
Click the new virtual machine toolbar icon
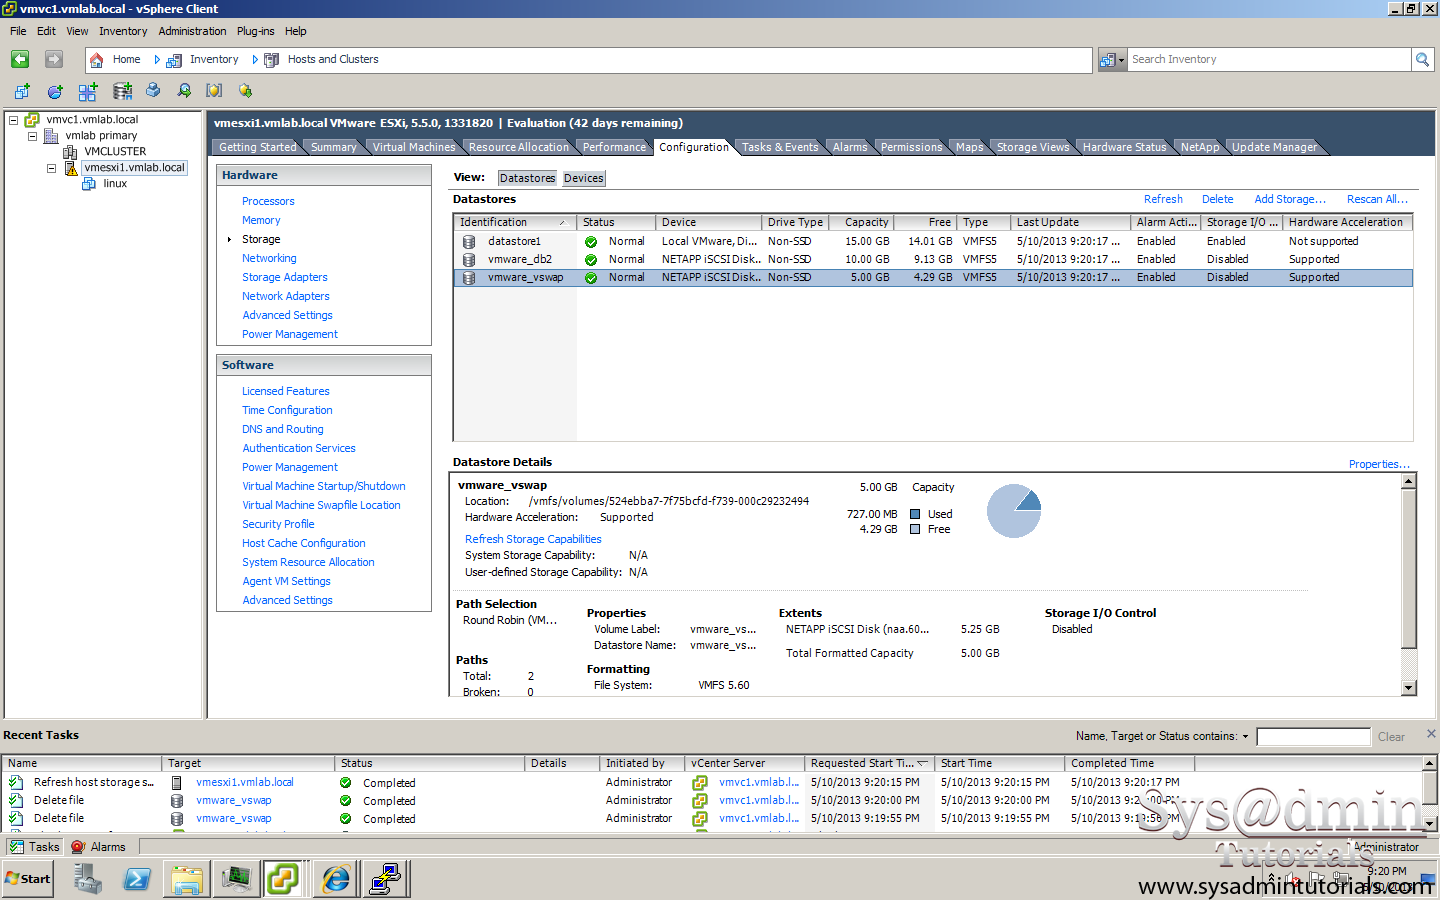(22, 91)
